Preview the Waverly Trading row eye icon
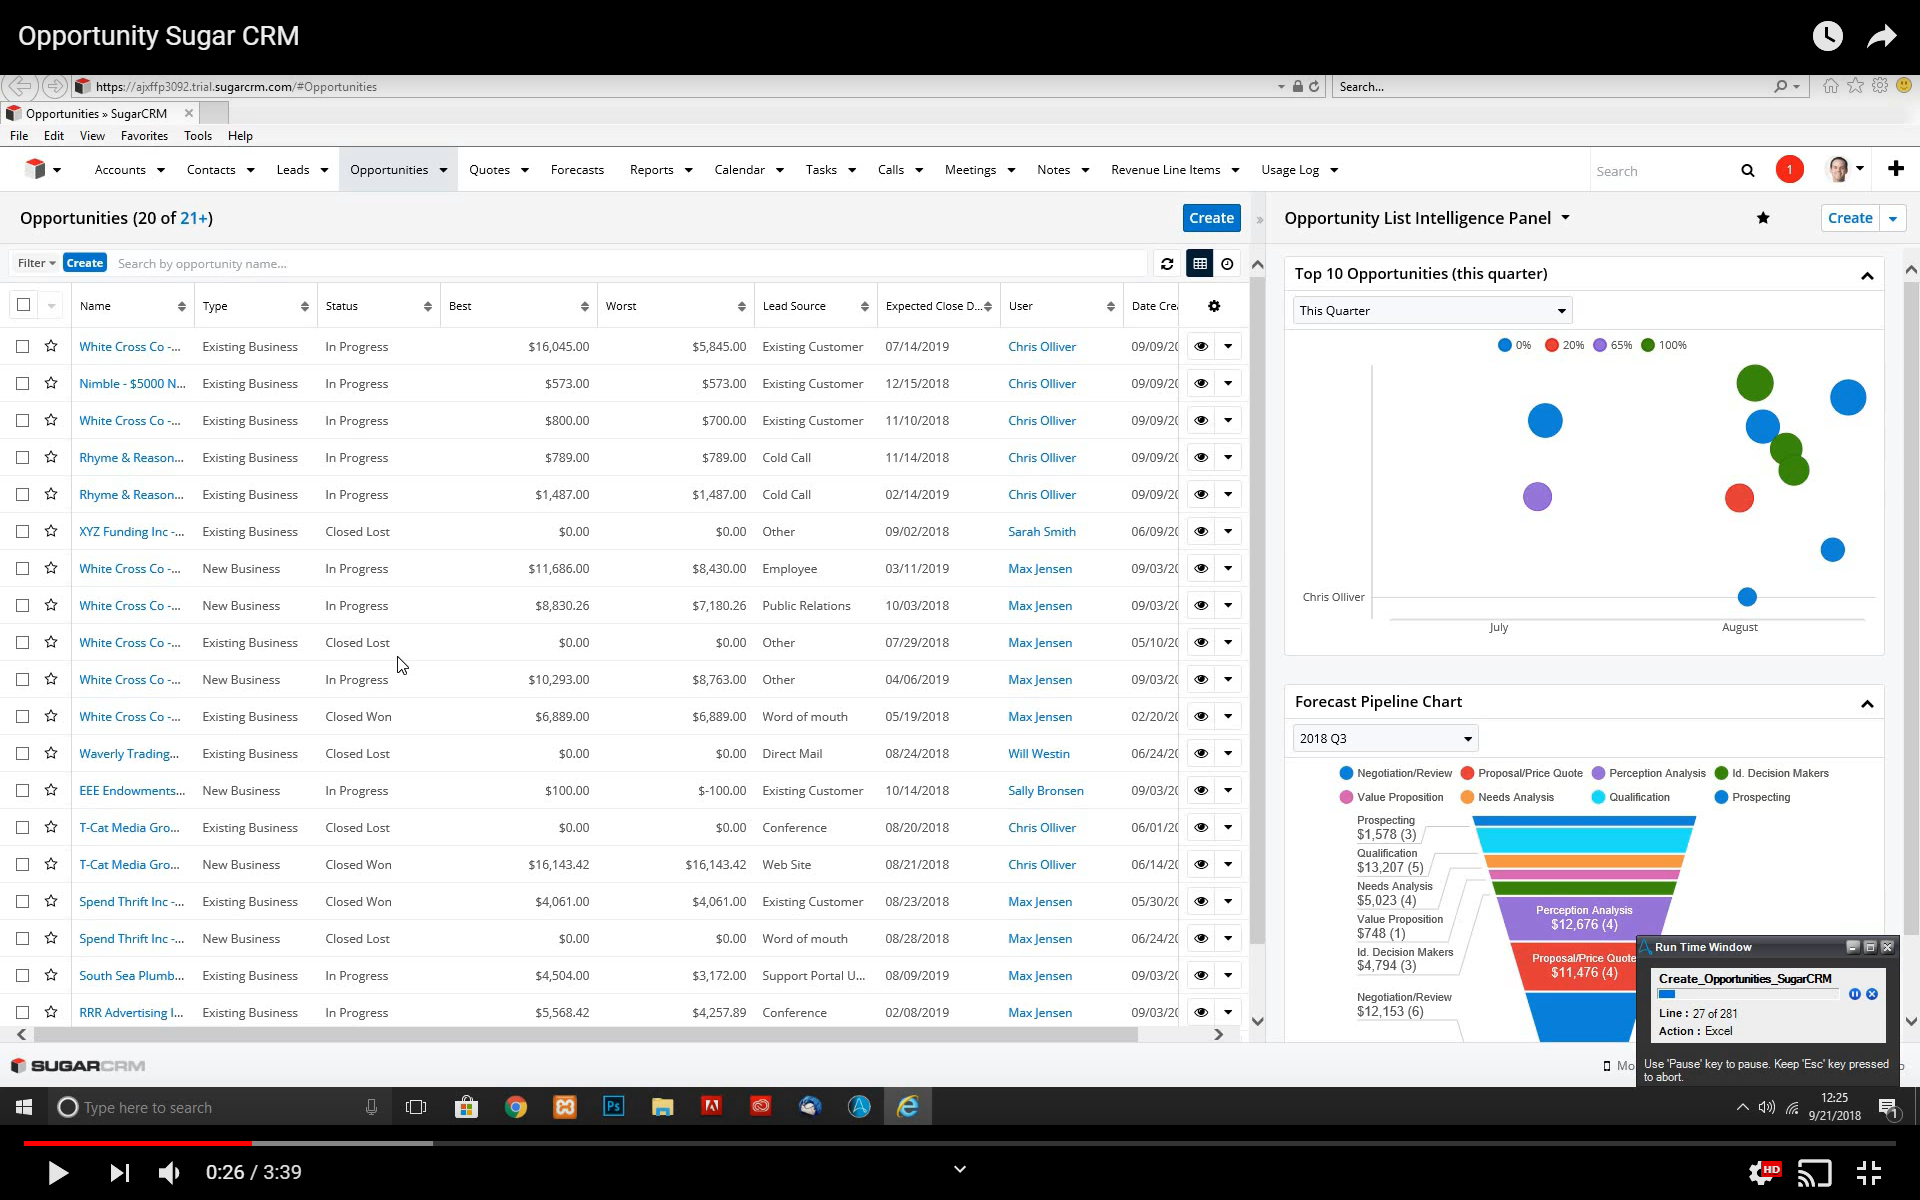The width and height of the screenshot is (1920, 1200). click(x=1200, y=753)
